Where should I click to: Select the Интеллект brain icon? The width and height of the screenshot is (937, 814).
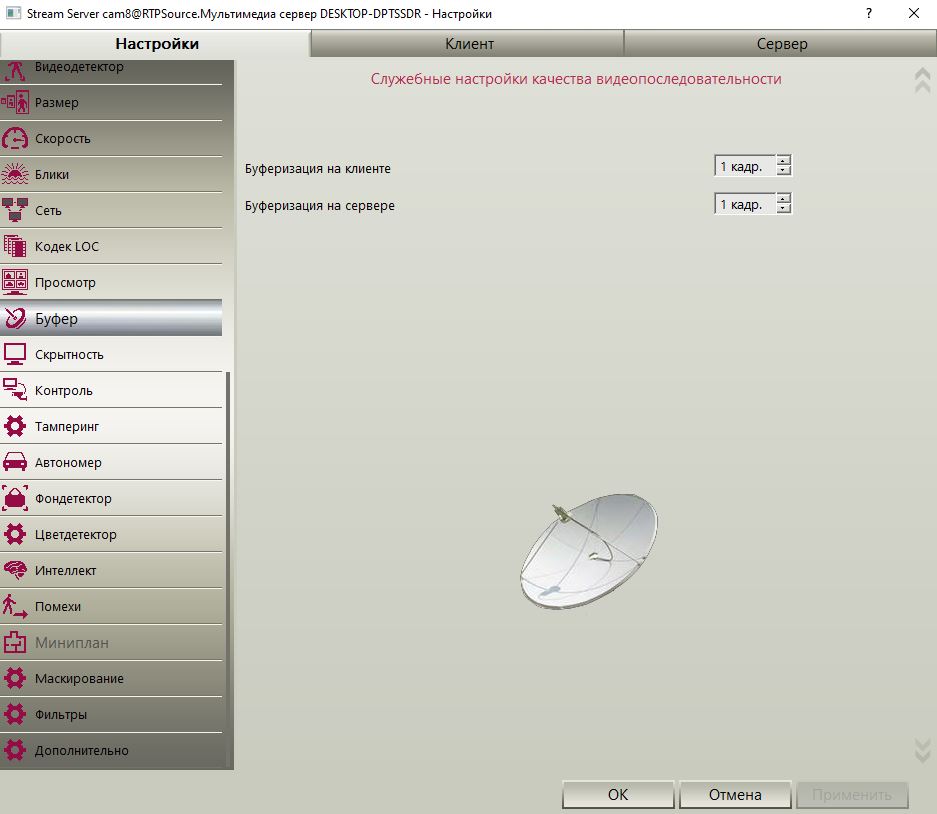tap(15, 570)
